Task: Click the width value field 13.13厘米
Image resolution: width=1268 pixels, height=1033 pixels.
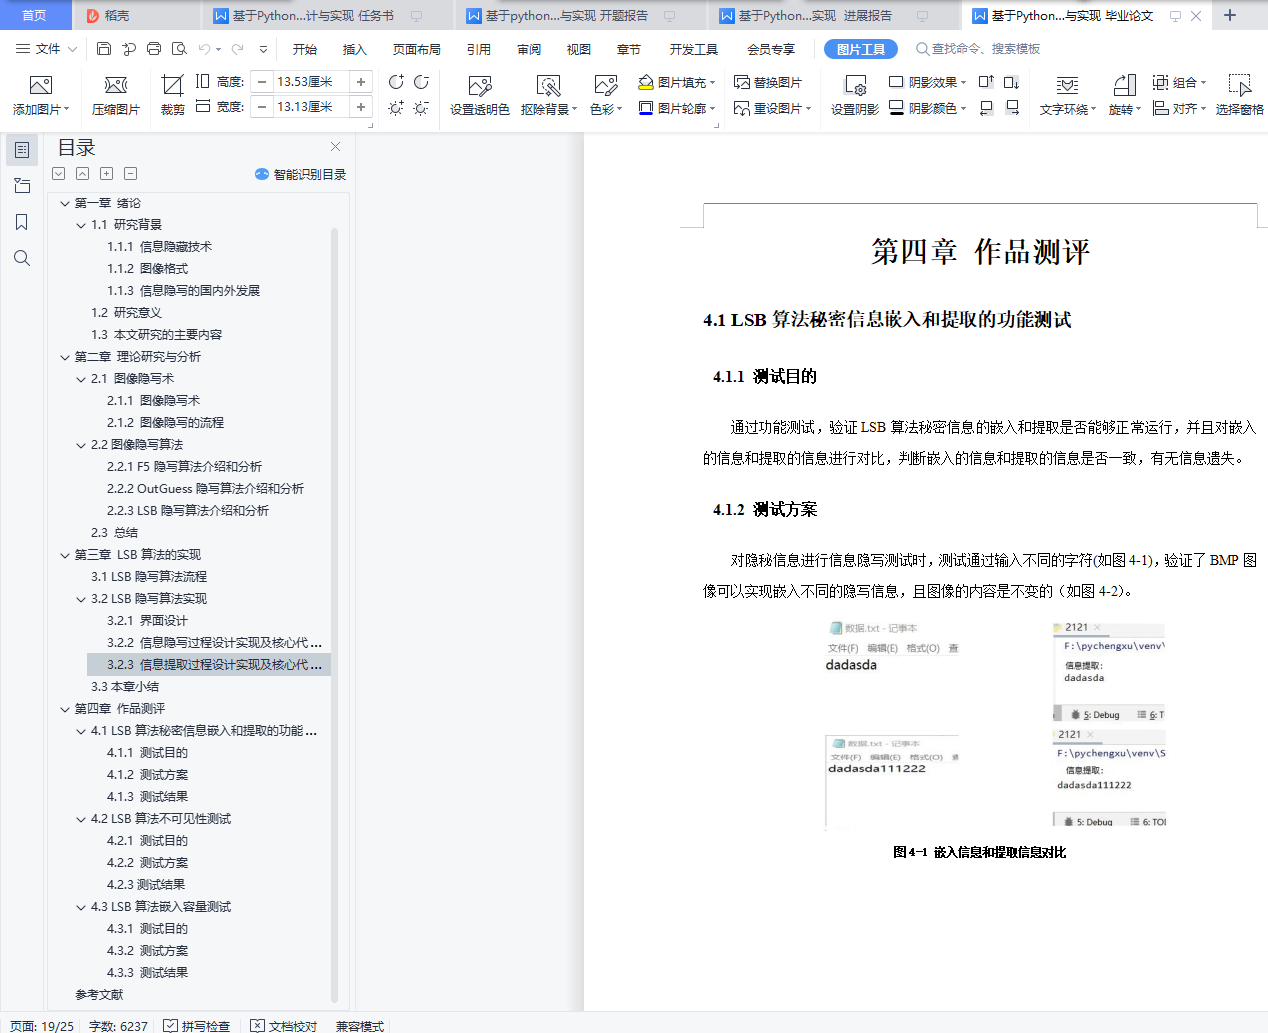Action: tap(311, 107)
